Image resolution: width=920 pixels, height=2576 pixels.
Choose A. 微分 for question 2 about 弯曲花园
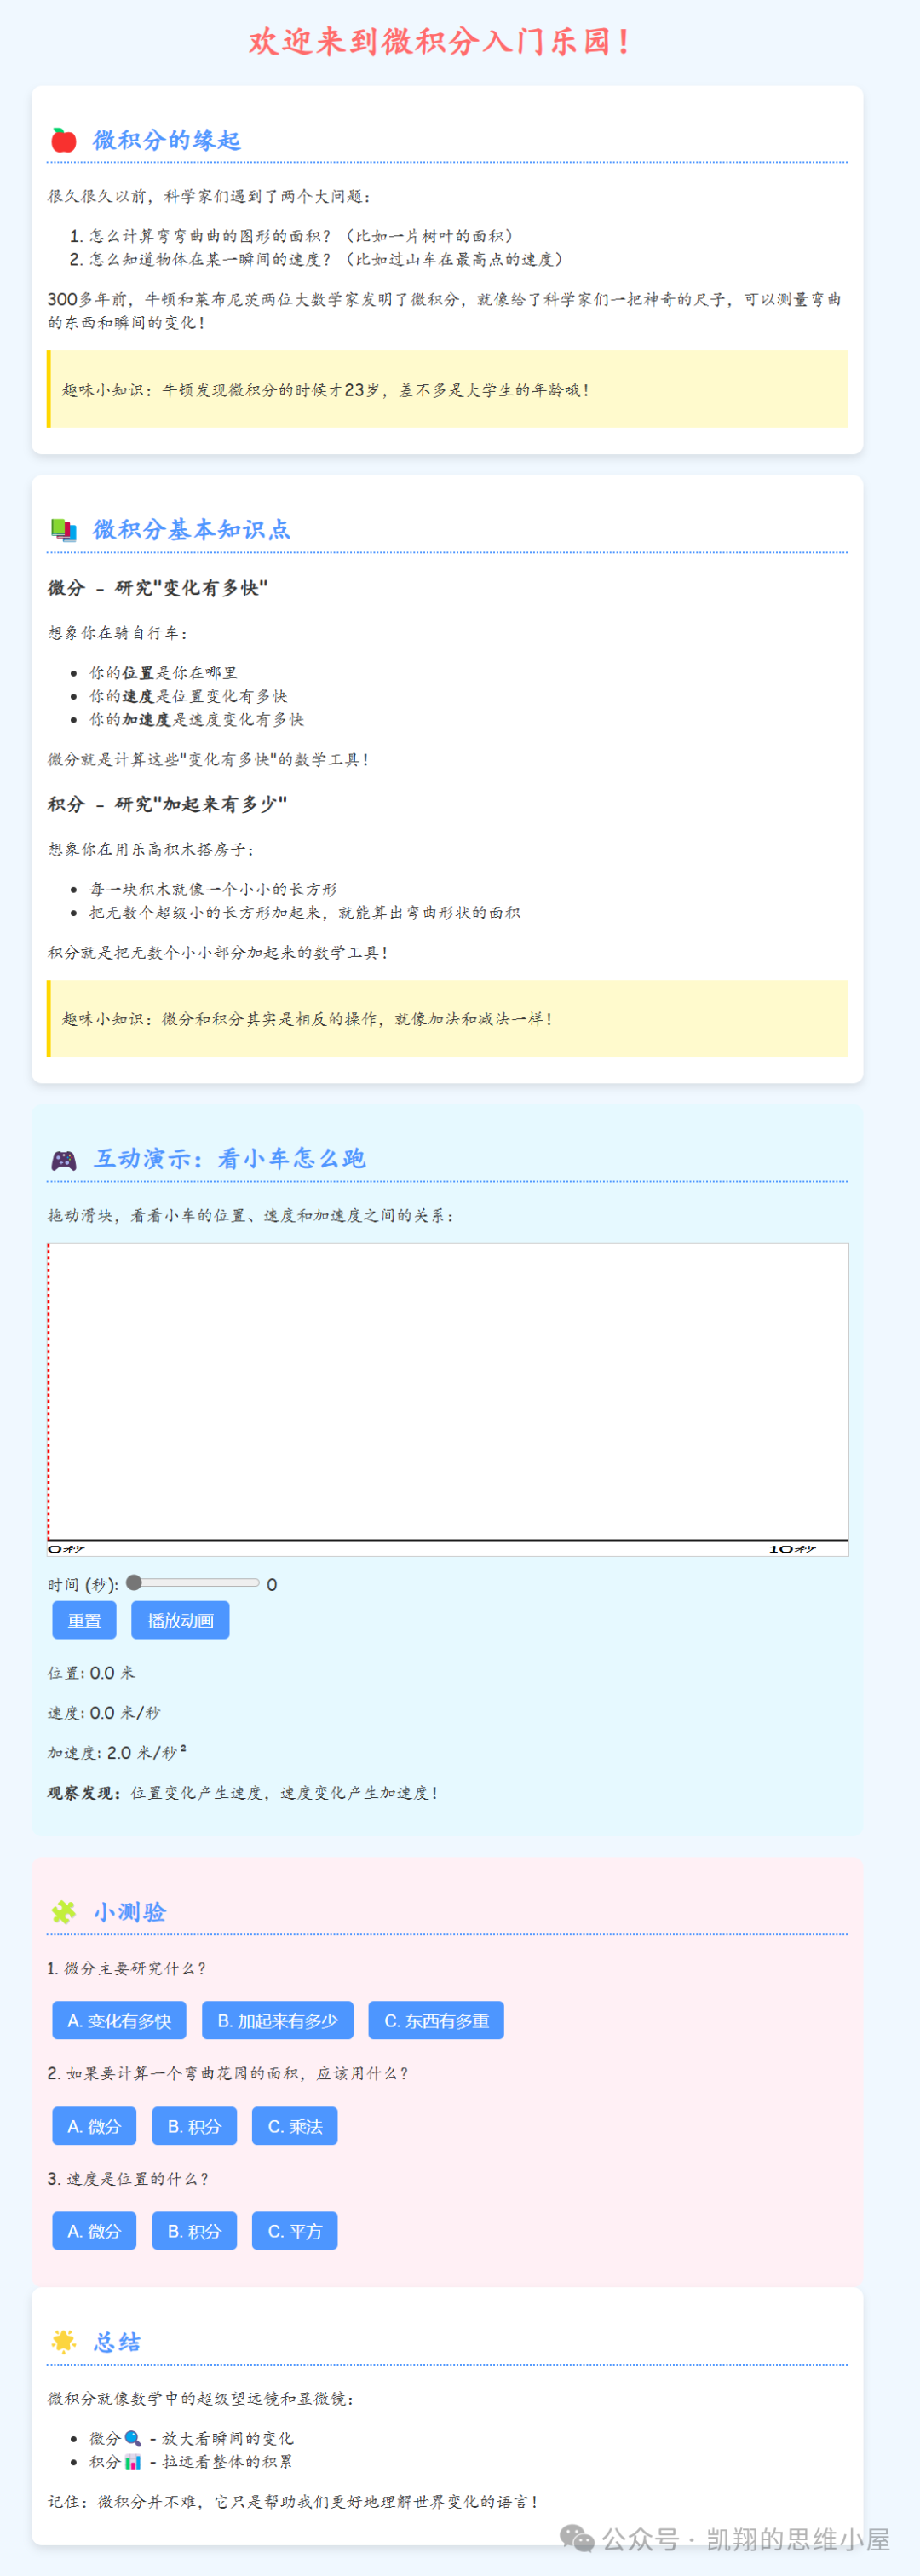pyautogui.click(x=94, y=2126)
